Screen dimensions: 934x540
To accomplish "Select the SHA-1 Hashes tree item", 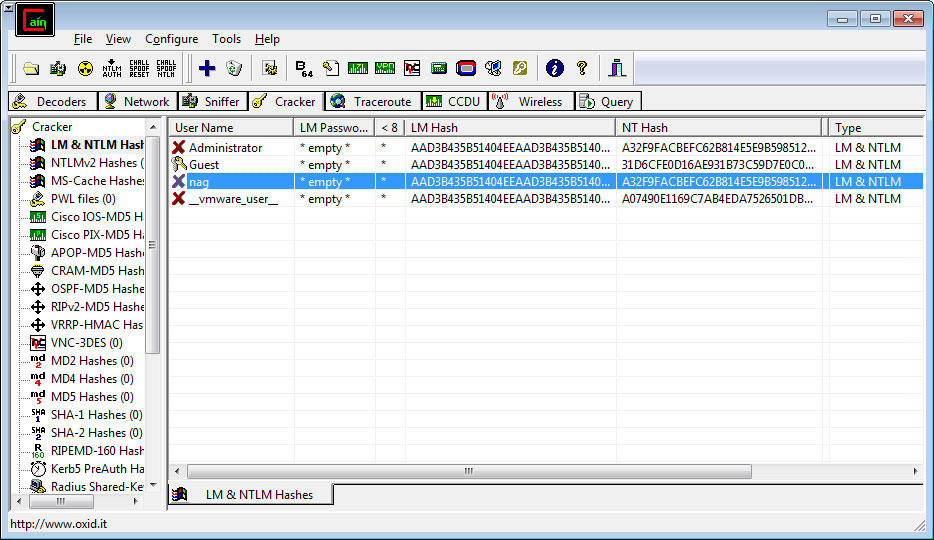I will 95,415.
